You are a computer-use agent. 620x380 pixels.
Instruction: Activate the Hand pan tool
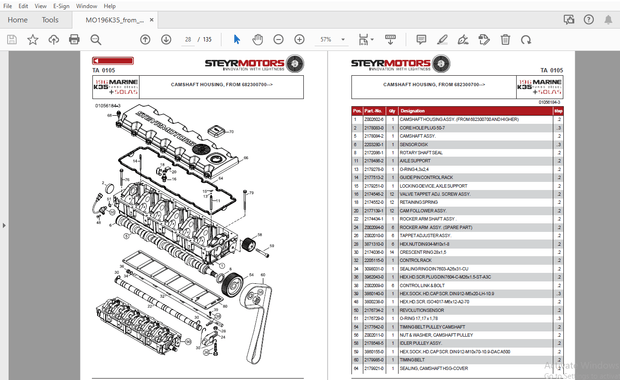click(257, 40)
